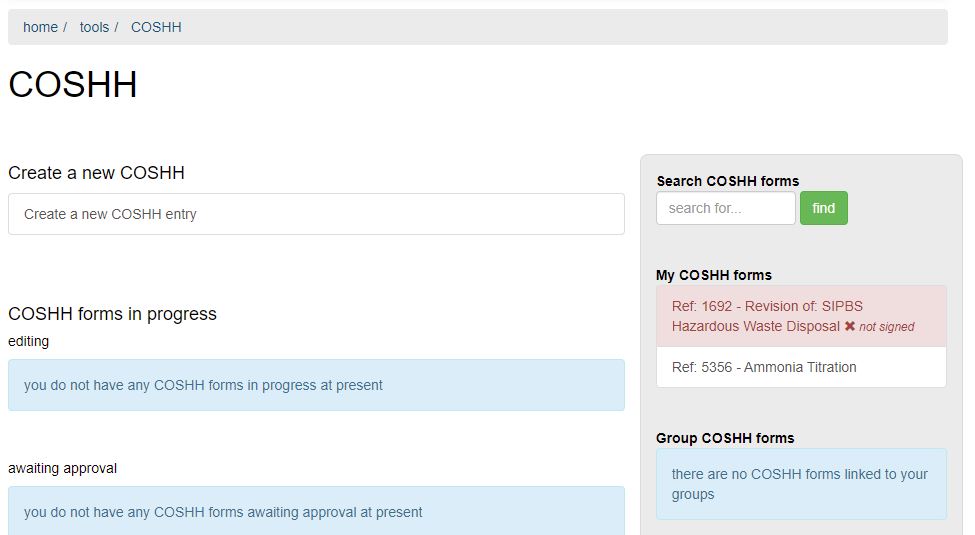
Task: Click the editing section label
Action: click(28, 341)
